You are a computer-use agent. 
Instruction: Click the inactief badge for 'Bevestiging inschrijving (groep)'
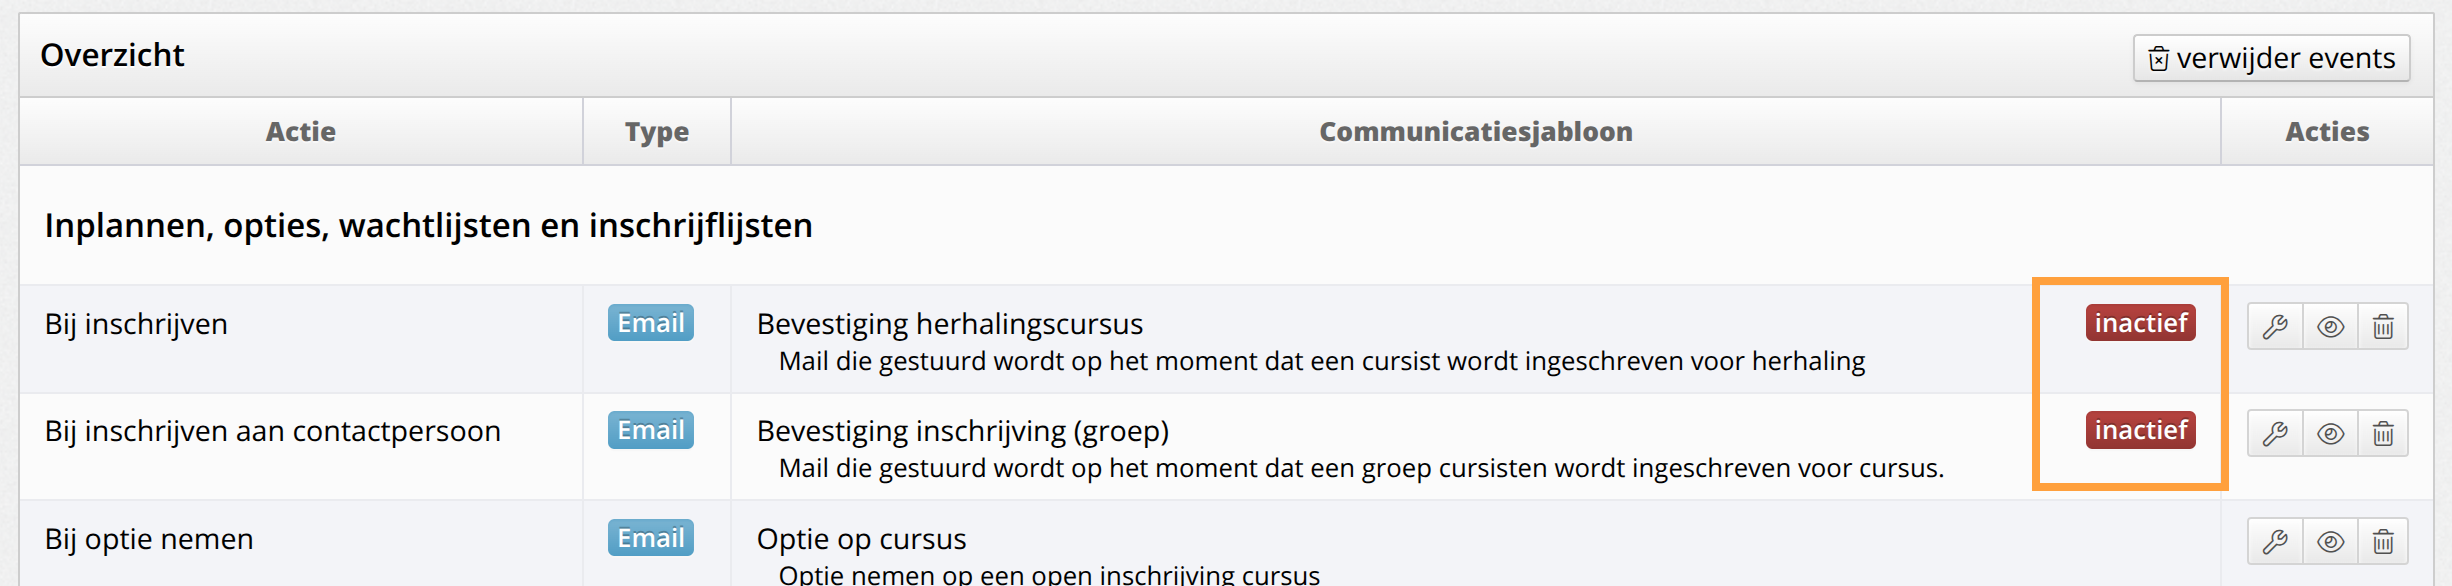(2140, 430)
